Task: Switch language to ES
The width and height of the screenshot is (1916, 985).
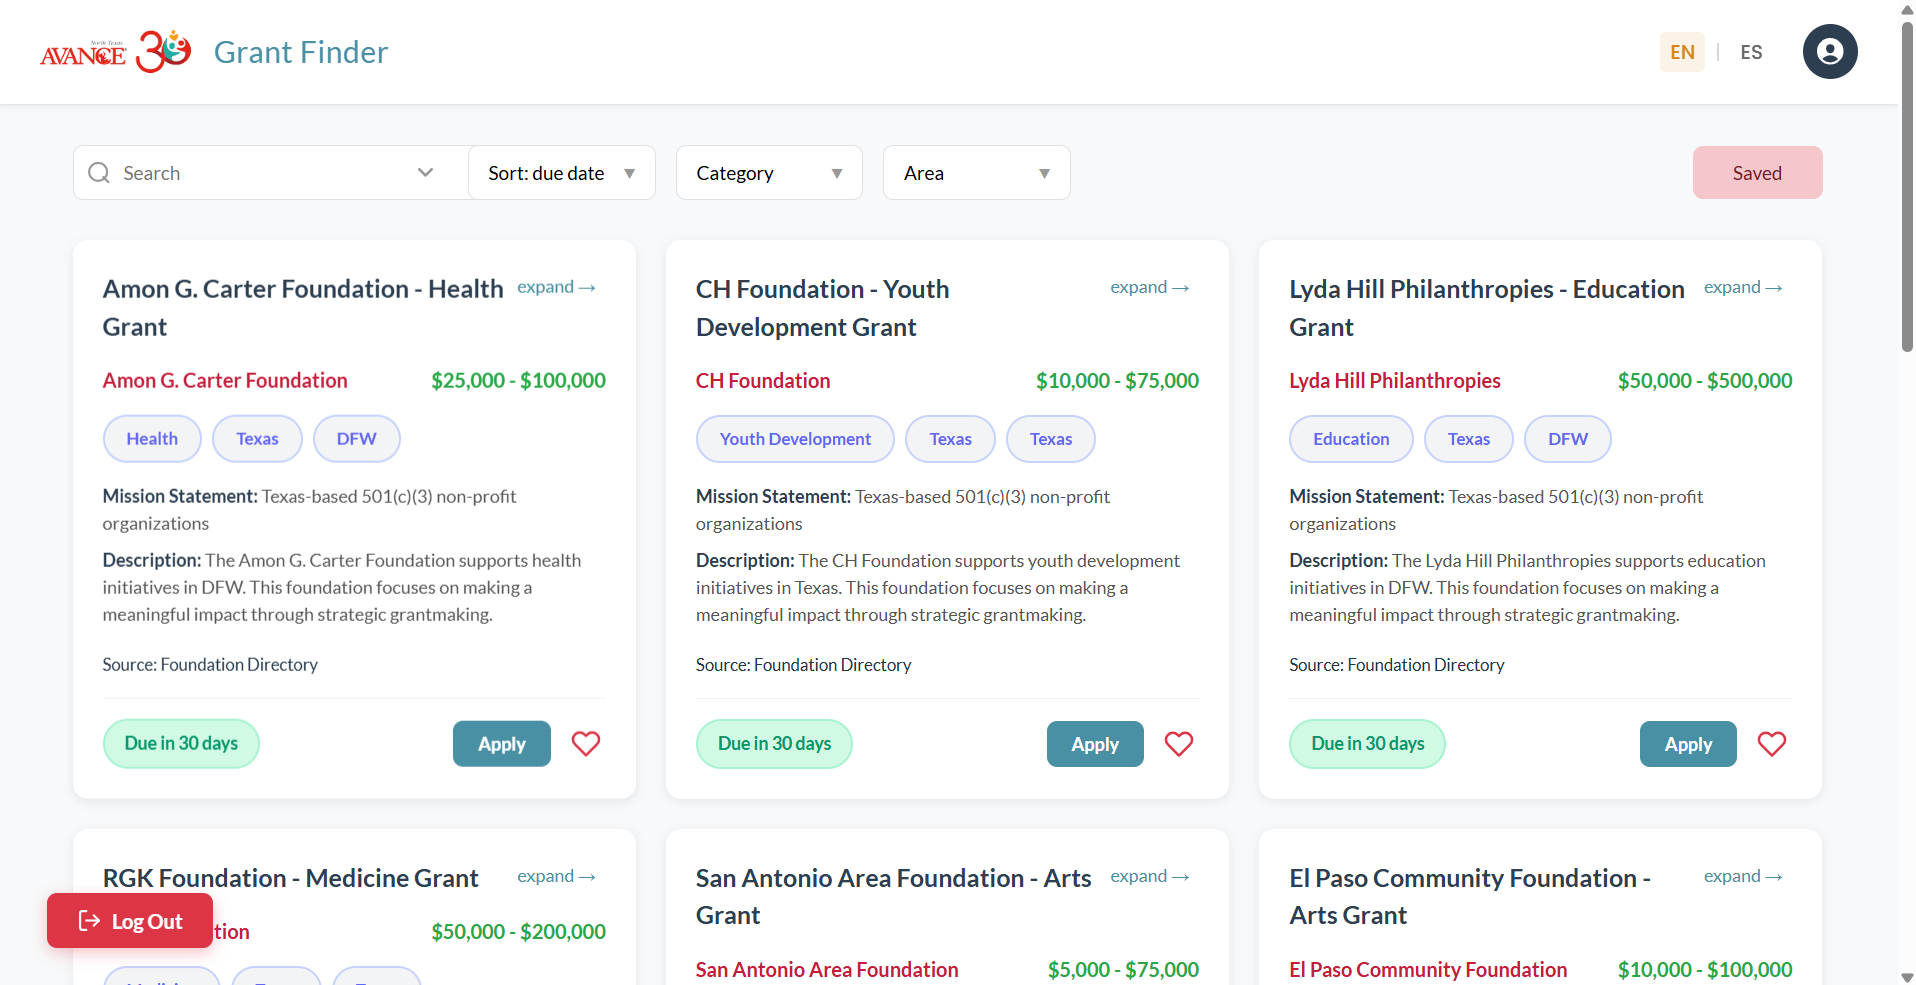Action: [1751, 52]
